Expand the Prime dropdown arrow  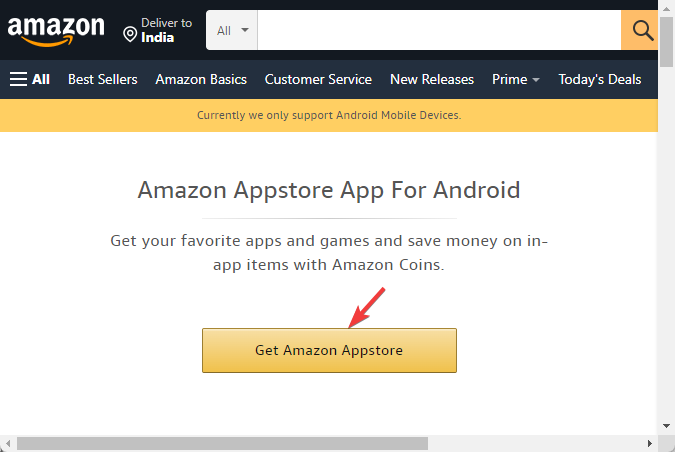536,80
